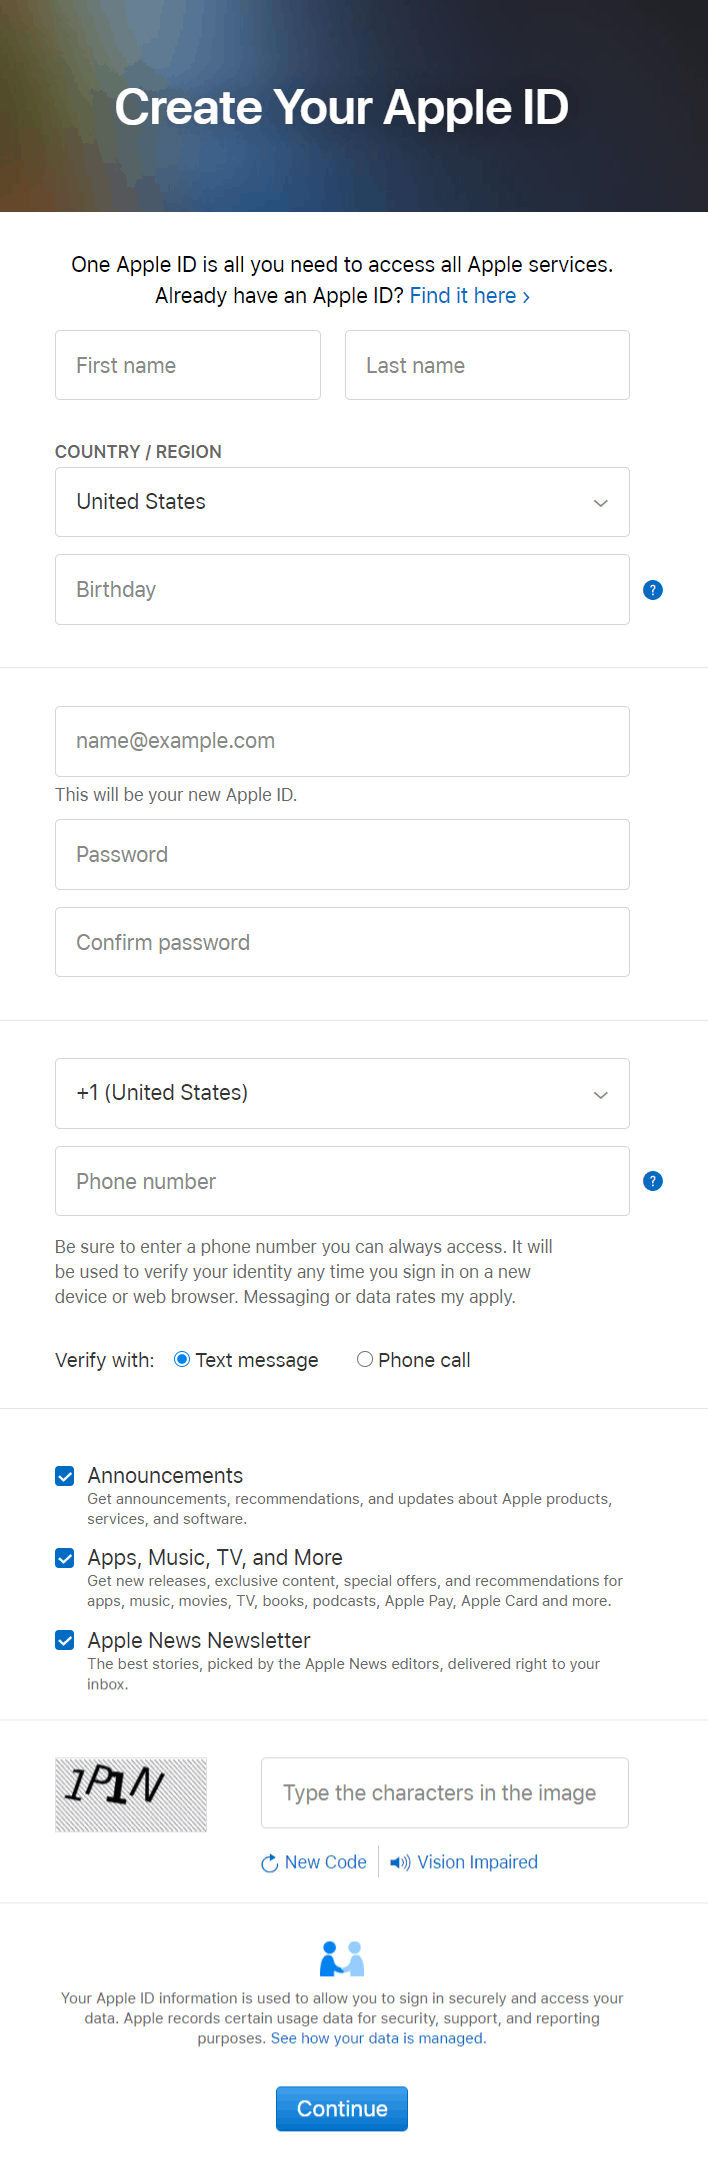Click the Vision Impaired speaker icon

click(x=400, y=1863)
